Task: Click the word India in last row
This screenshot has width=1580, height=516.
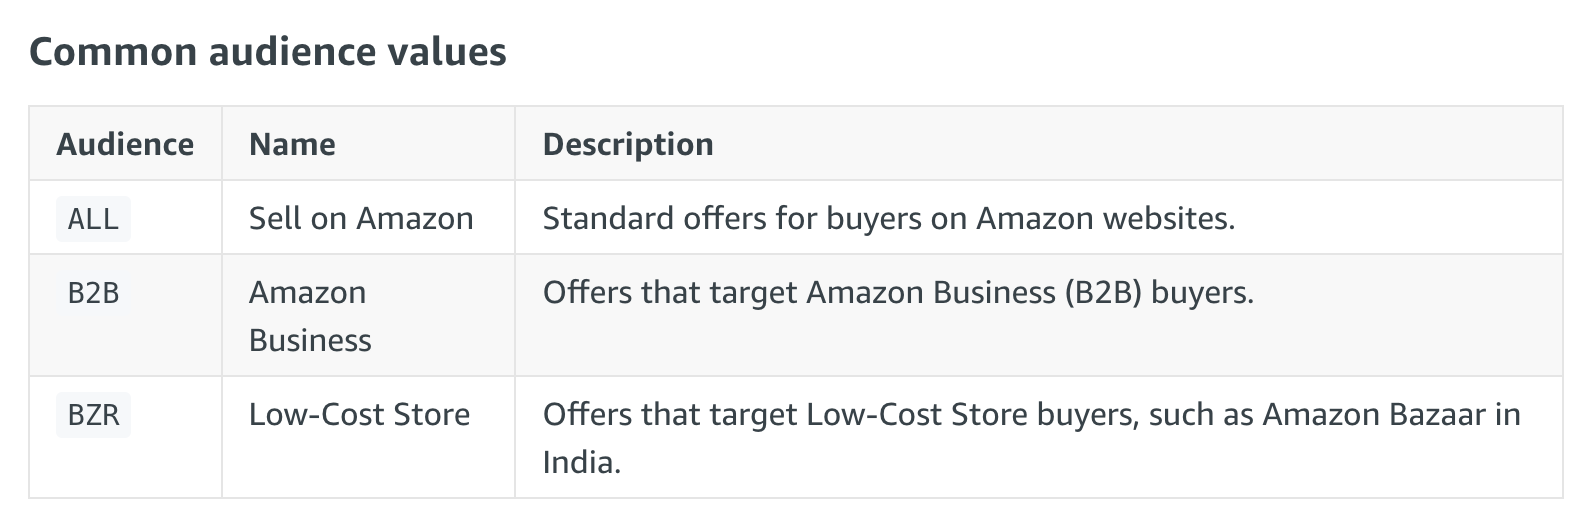Action: click(581, 462)
